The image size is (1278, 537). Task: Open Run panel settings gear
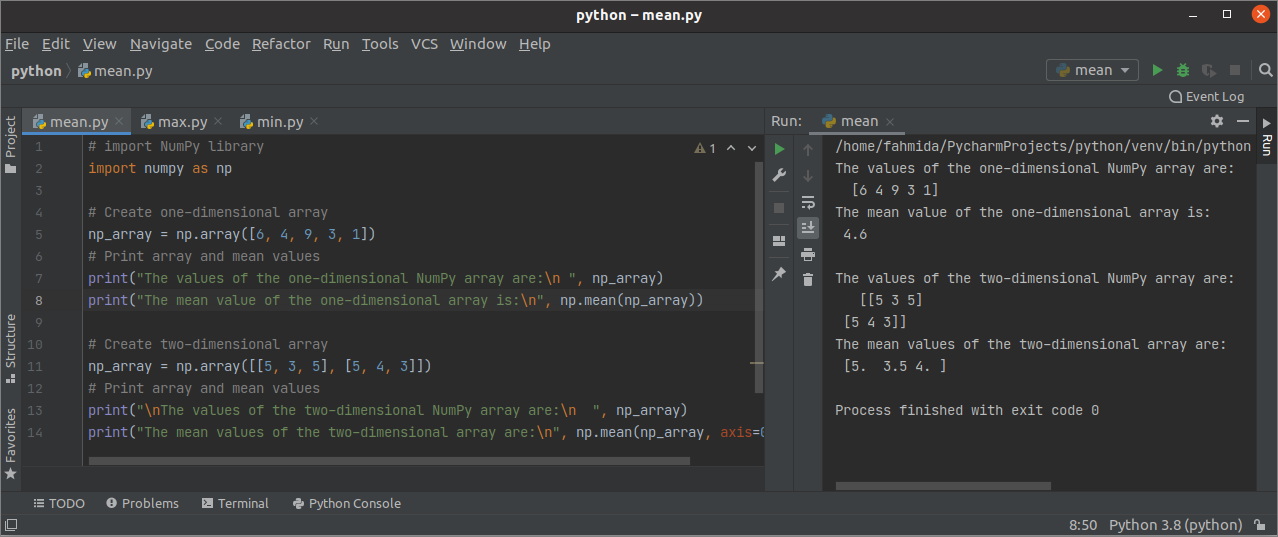coord(1217,121)
